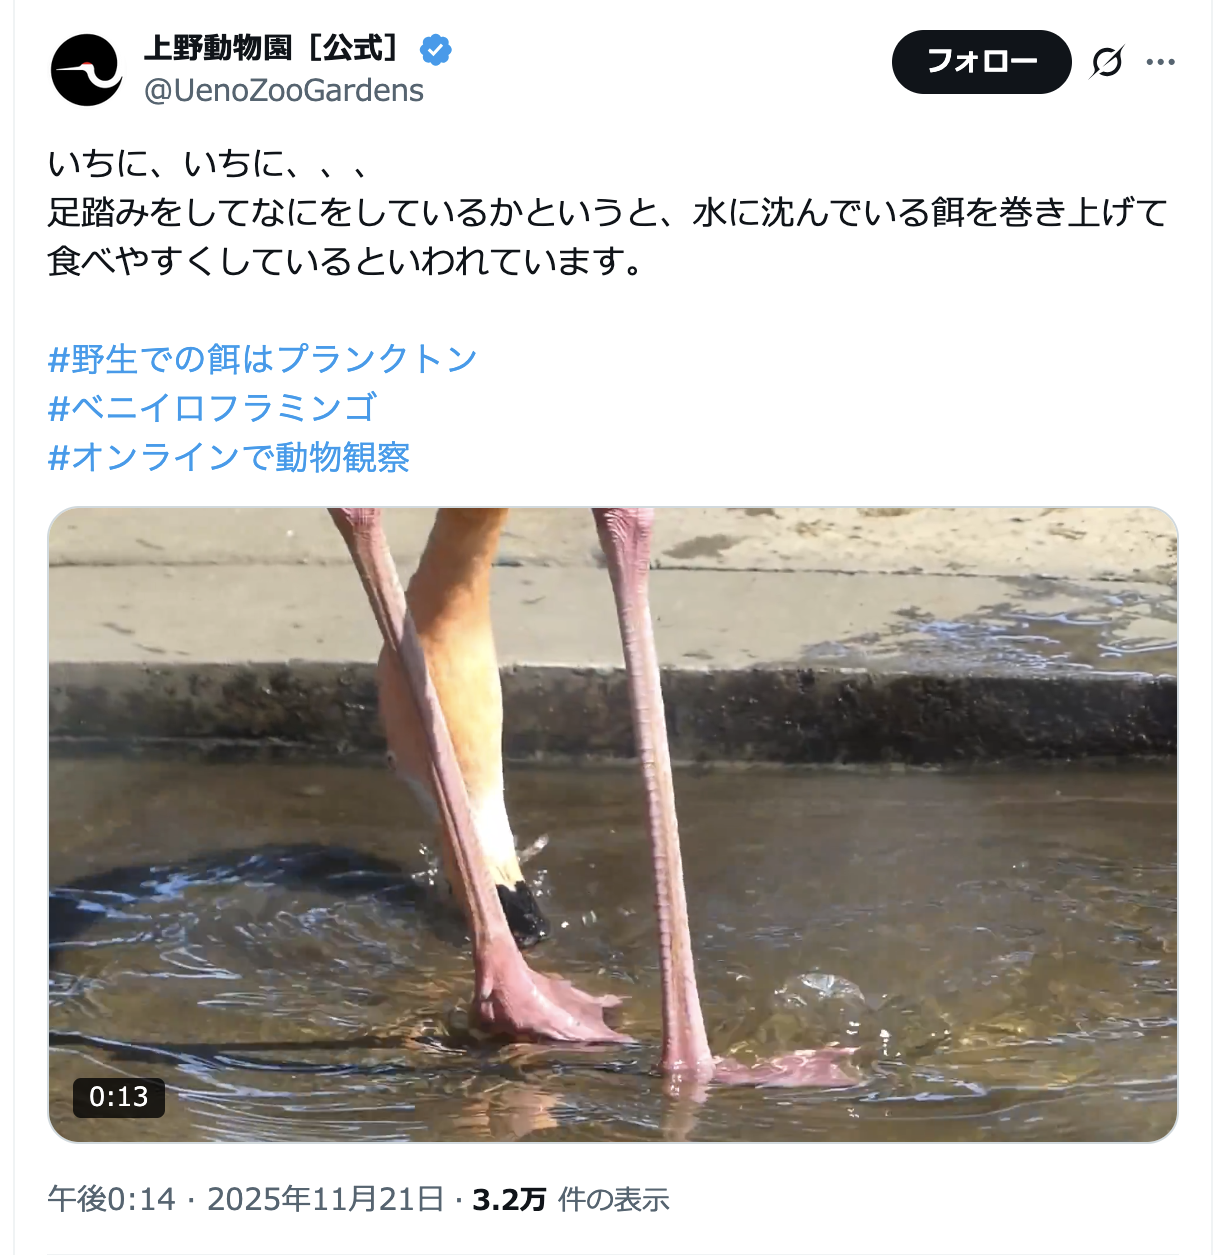This screenshot has width=1224, height=1255.
Task: Play the flamingo video thumbnail
Action: [613, 825]
